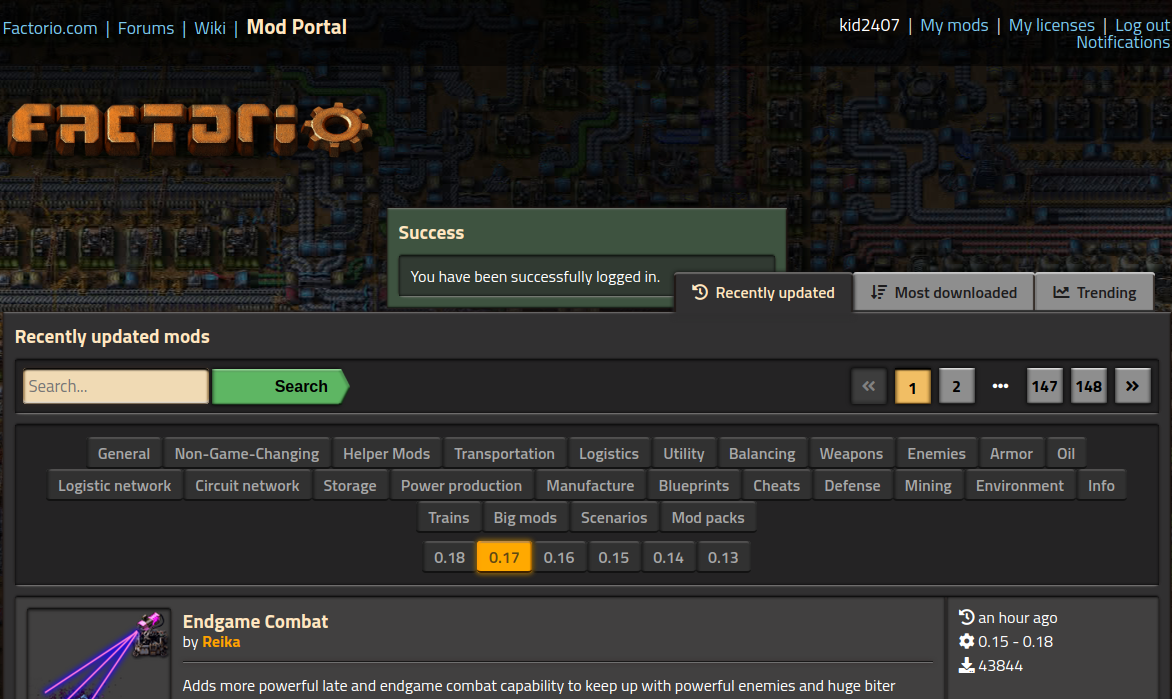Open Factorio.com link
1172x699 pixels.
point(50,28)
